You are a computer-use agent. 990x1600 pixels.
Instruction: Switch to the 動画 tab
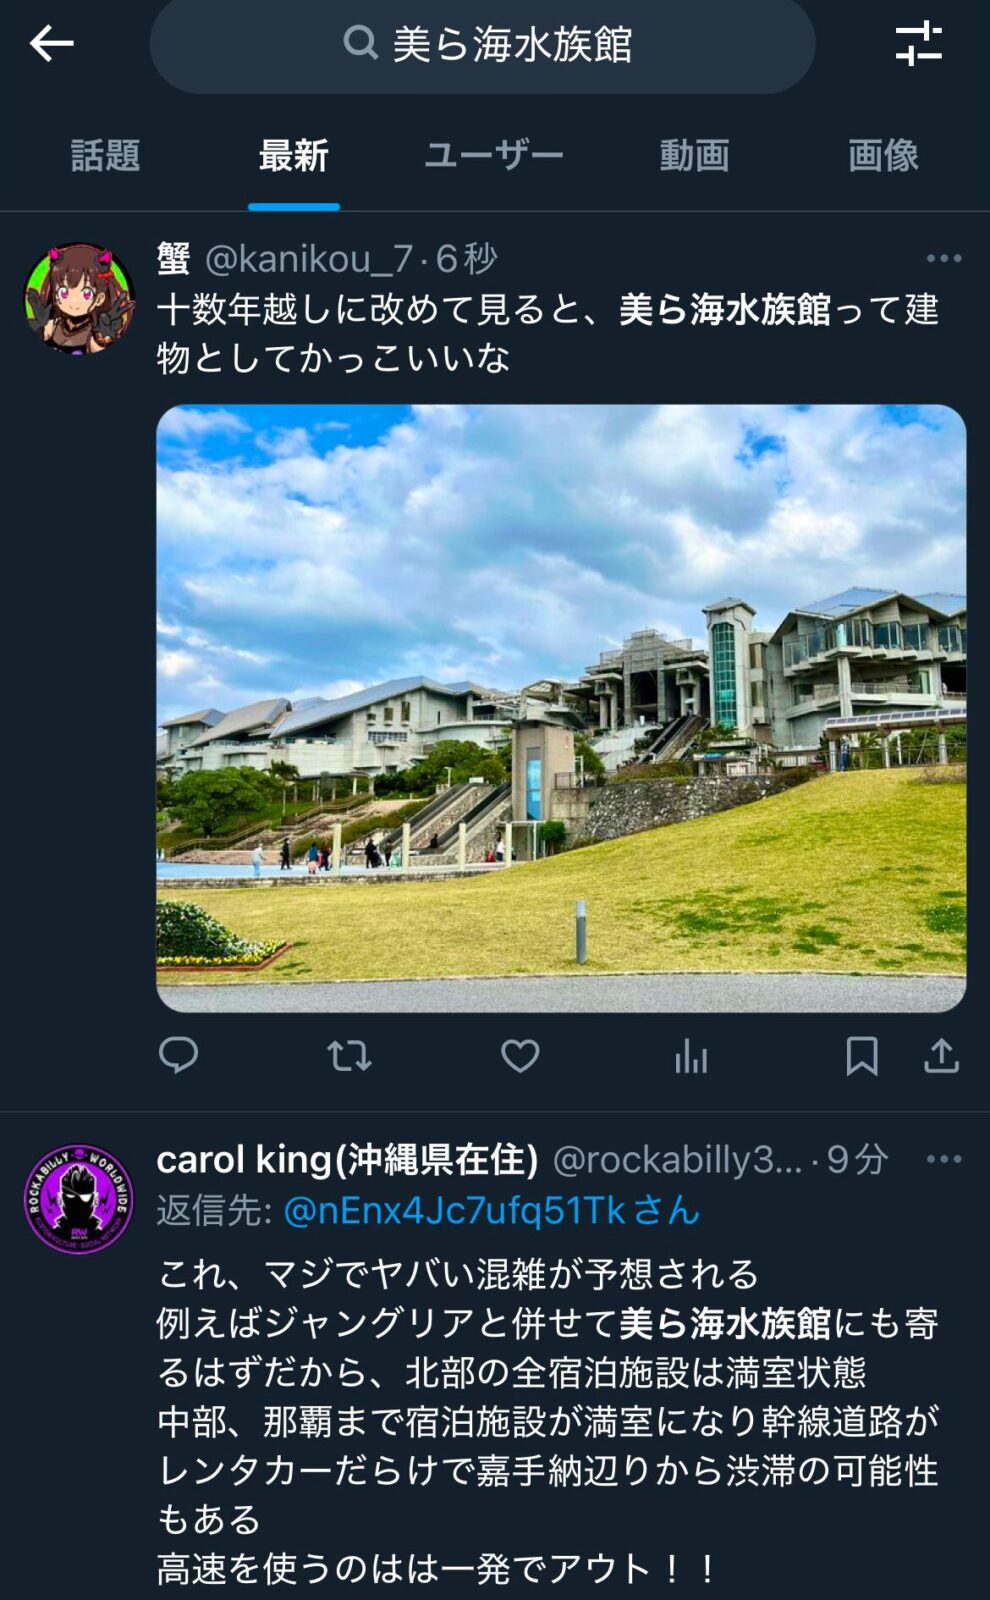click(x=694, y=156)
